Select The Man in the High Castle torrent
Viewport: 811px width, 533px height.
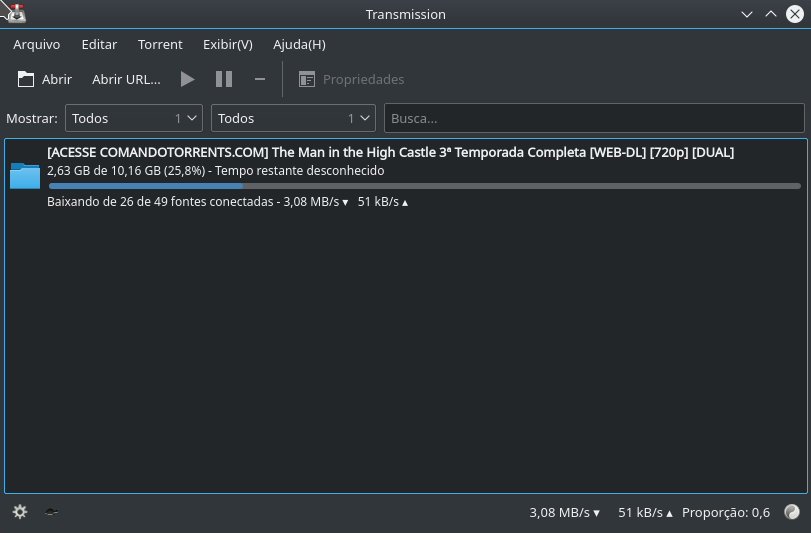406,177
